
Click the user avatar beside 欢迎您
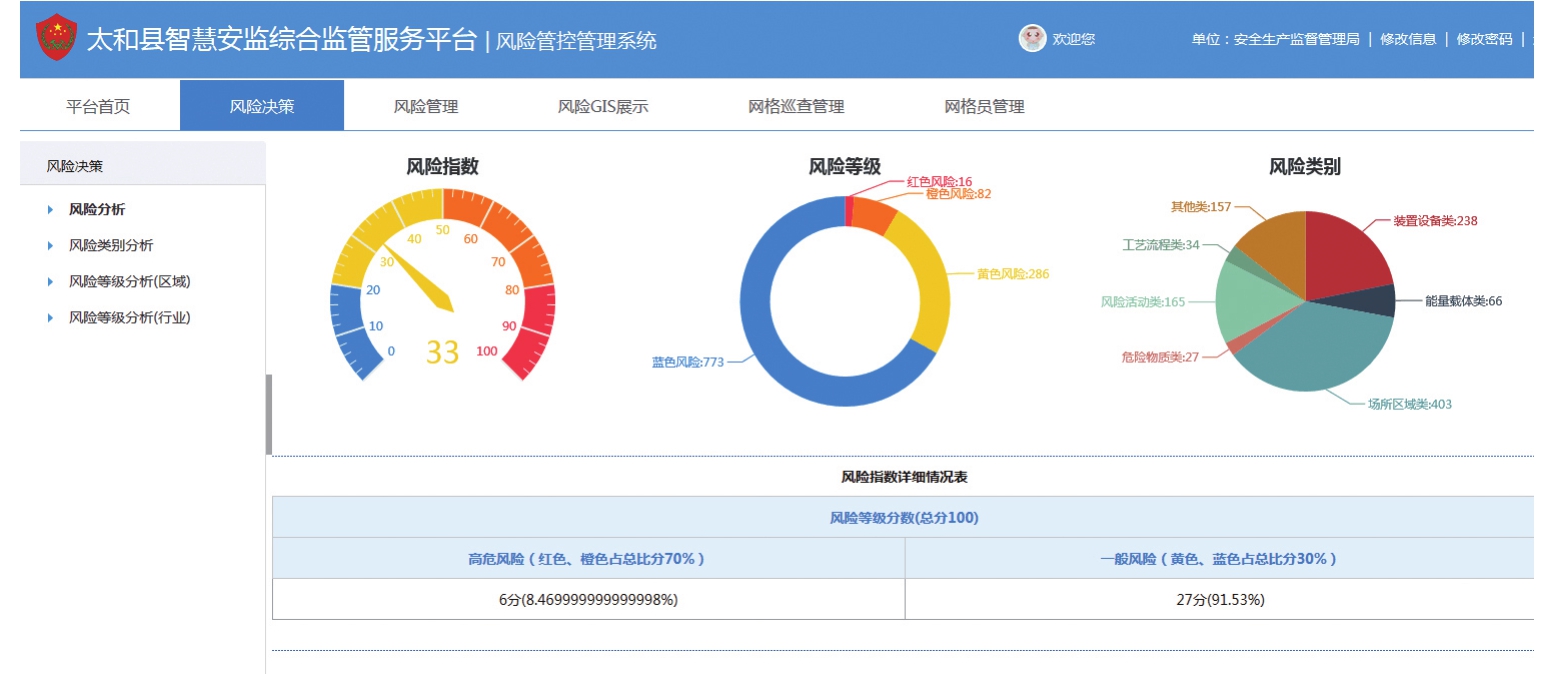pos(1032,38)
